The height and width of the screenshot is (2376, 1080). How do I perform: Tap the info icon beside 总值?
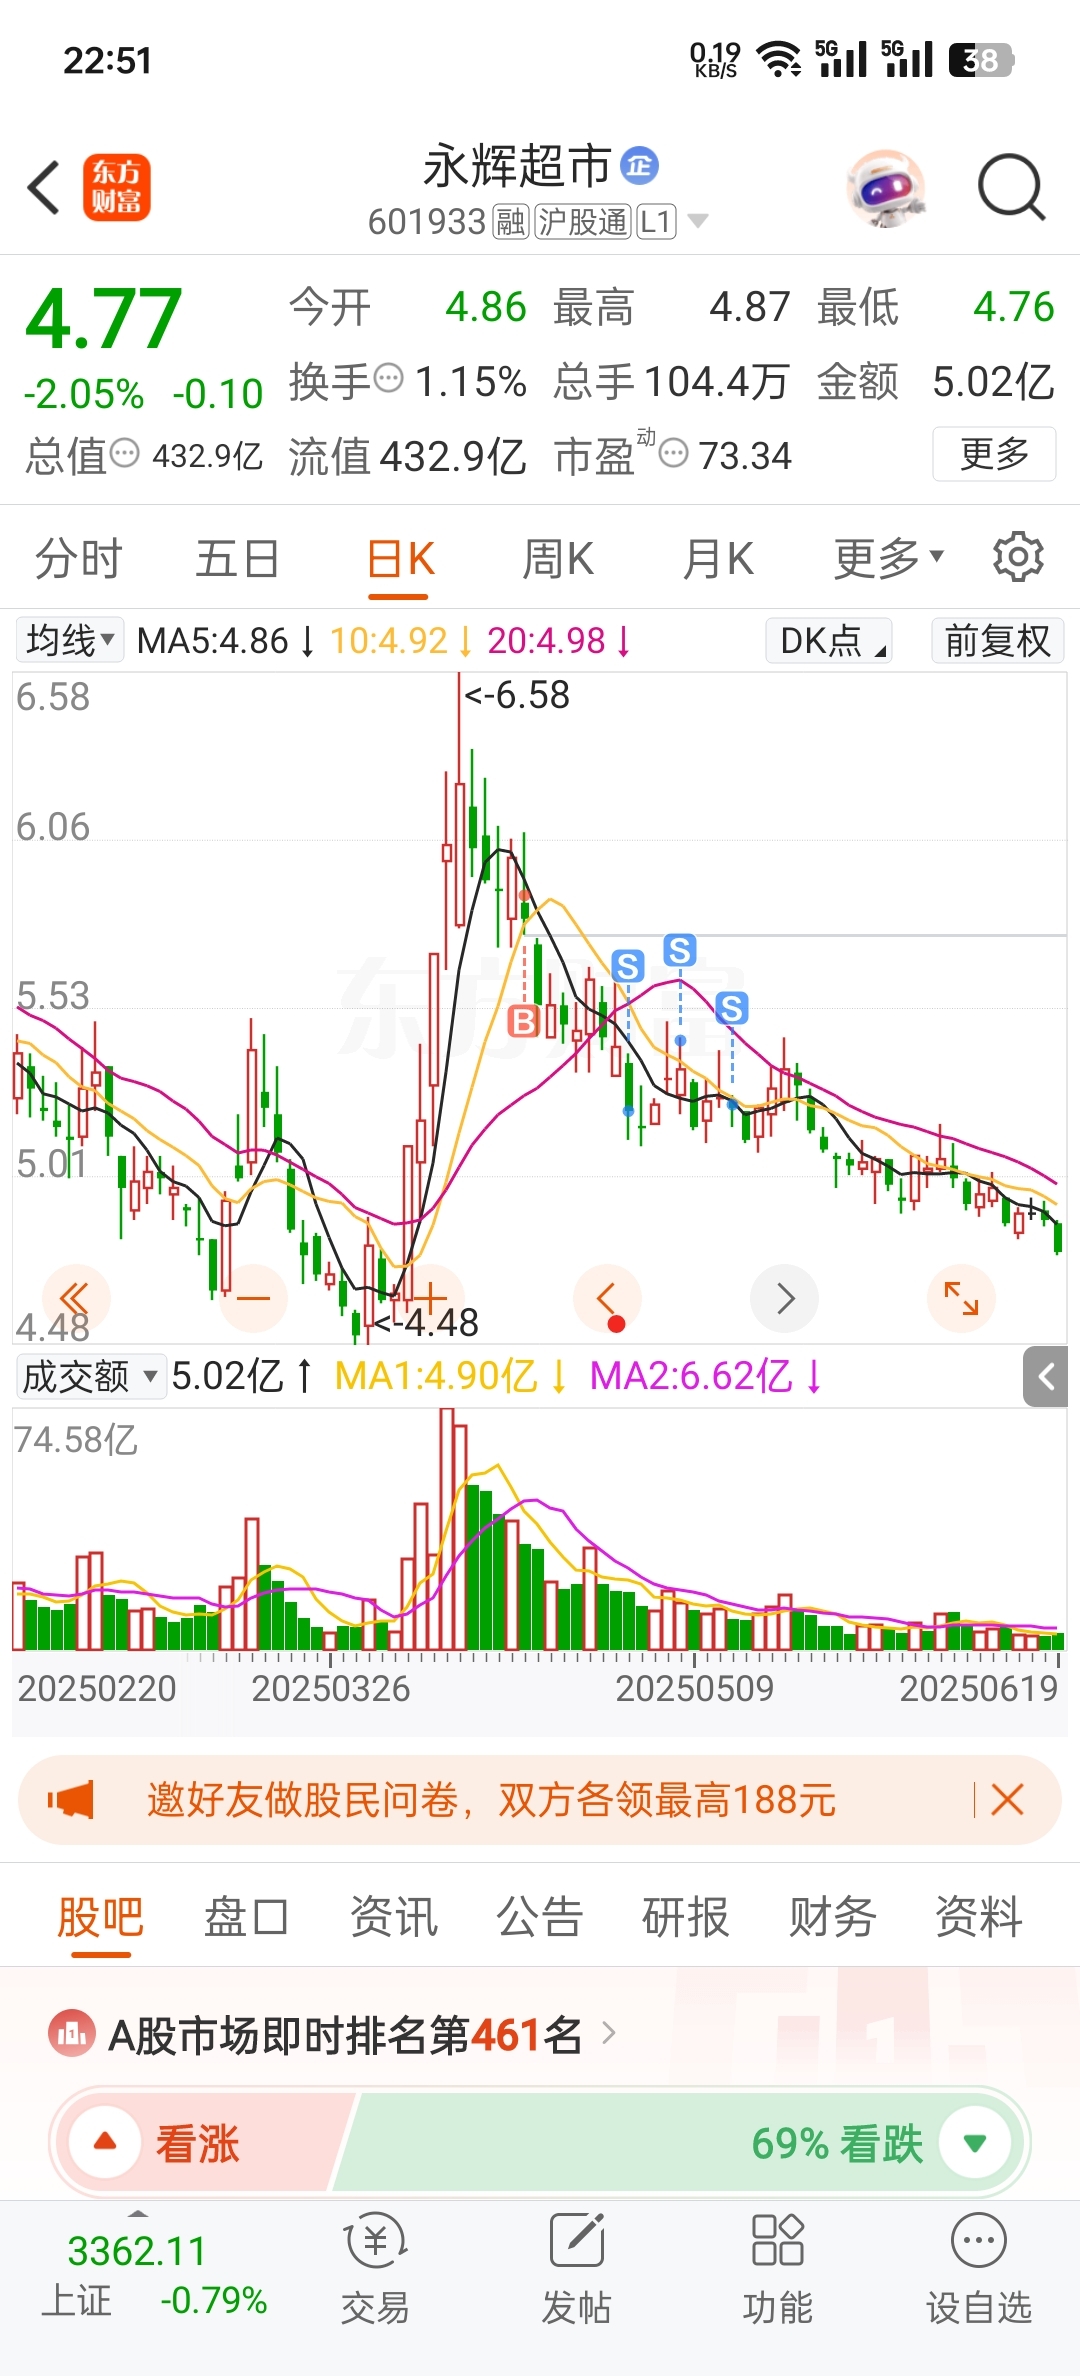tap(125, 453)
